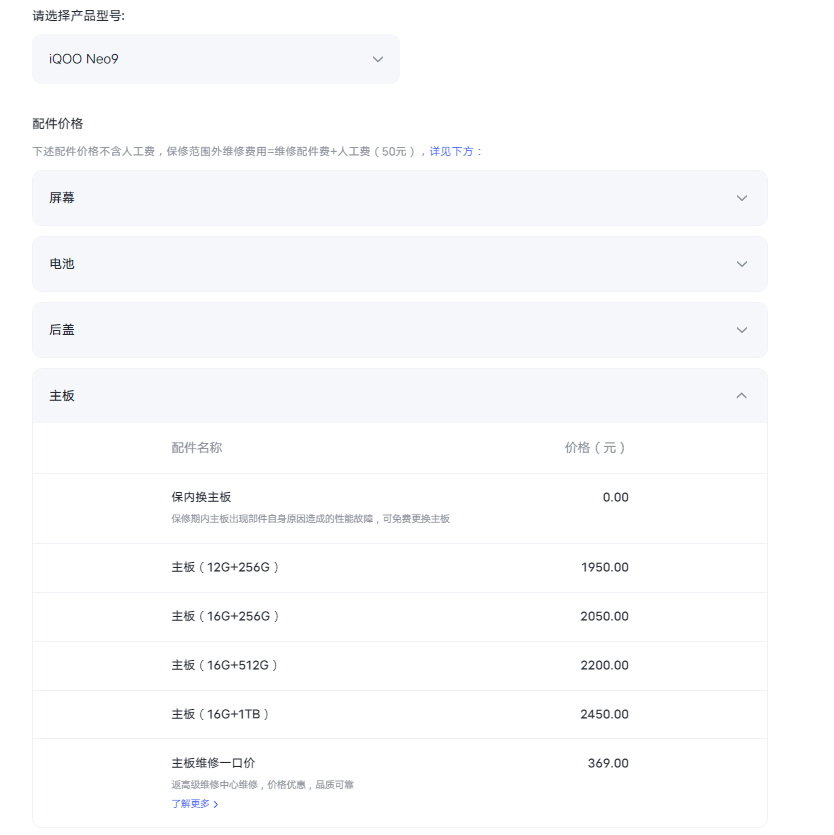The height and width of the screenshot is (835, 834).
Task: Expand the 后盖 price section
Action: (62, 330)
